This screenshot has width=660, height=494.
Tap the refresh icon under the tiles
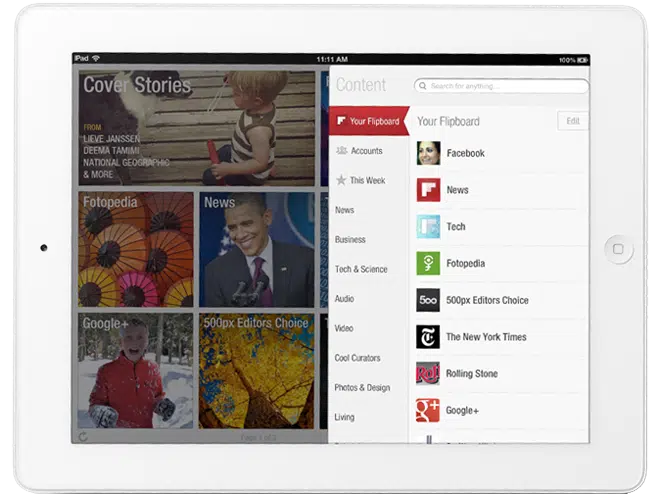83,436
